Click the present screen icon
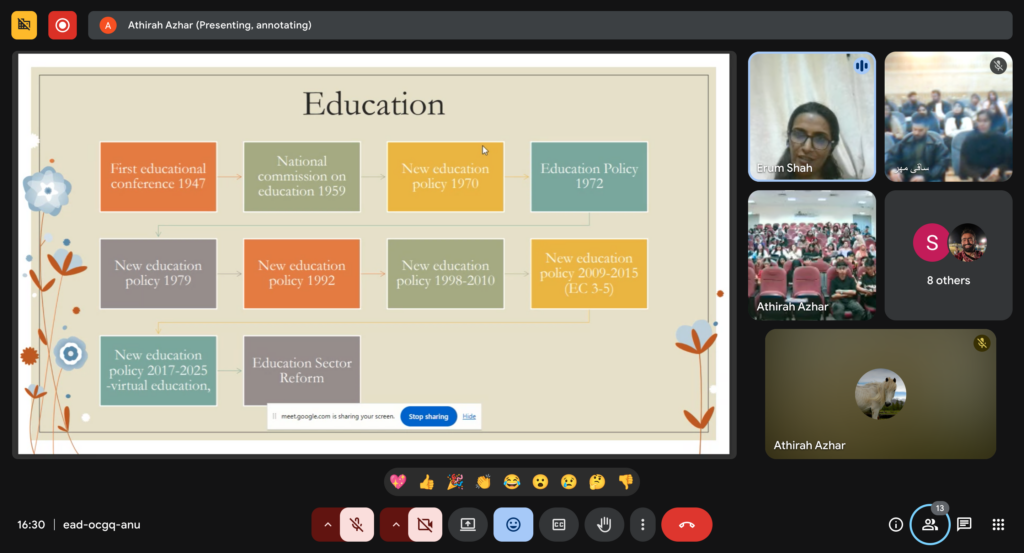Viewport: 1024px width, 553px height. click(467, 524)
